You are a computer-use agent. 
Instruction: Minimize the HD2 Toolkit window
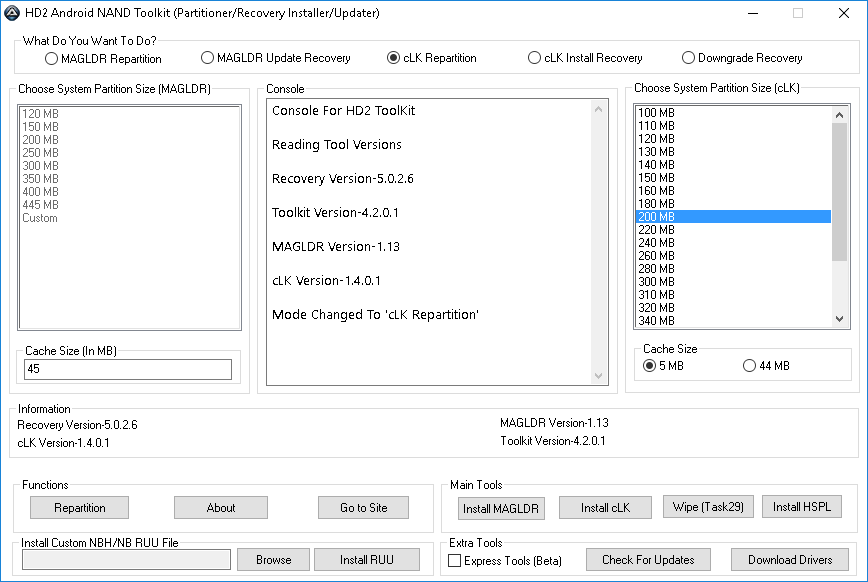click(753, 13)
